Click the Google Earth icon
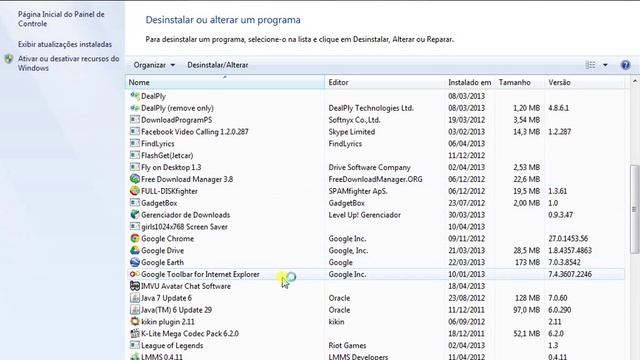 (135, 262)
